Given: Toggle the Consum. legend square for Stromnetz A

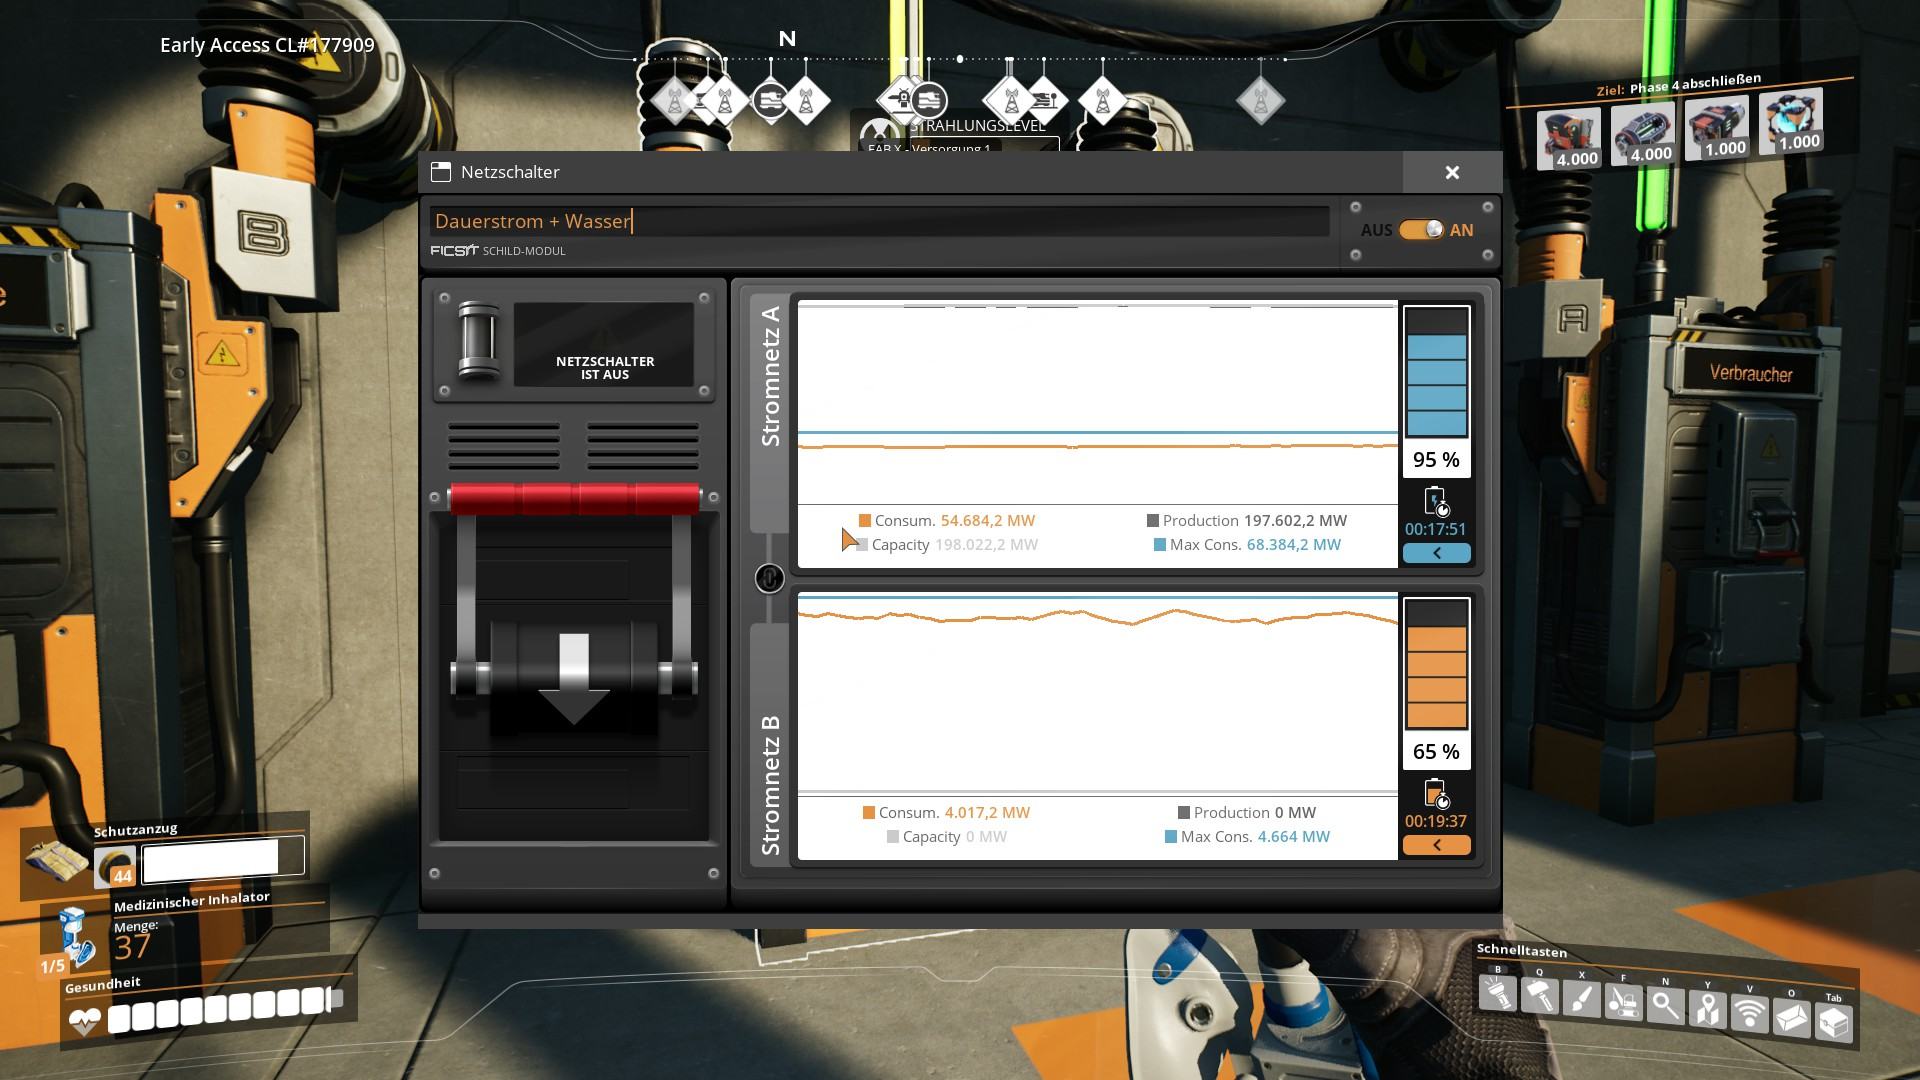Looking at the screenshot, I should (865, 521).
